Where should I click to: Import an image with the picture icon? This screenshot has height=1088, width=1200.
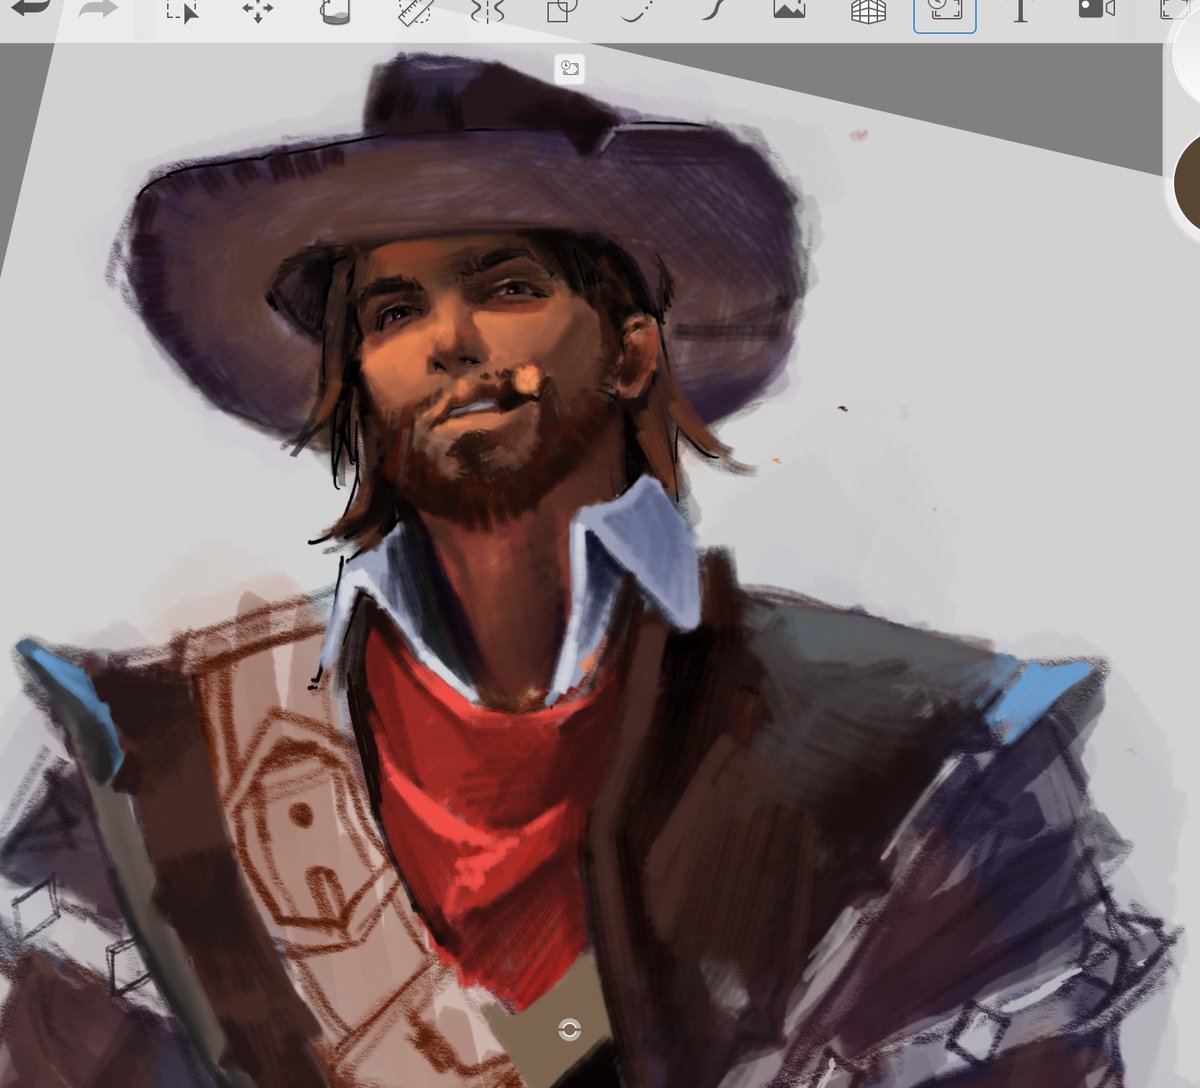coord(789,10)
